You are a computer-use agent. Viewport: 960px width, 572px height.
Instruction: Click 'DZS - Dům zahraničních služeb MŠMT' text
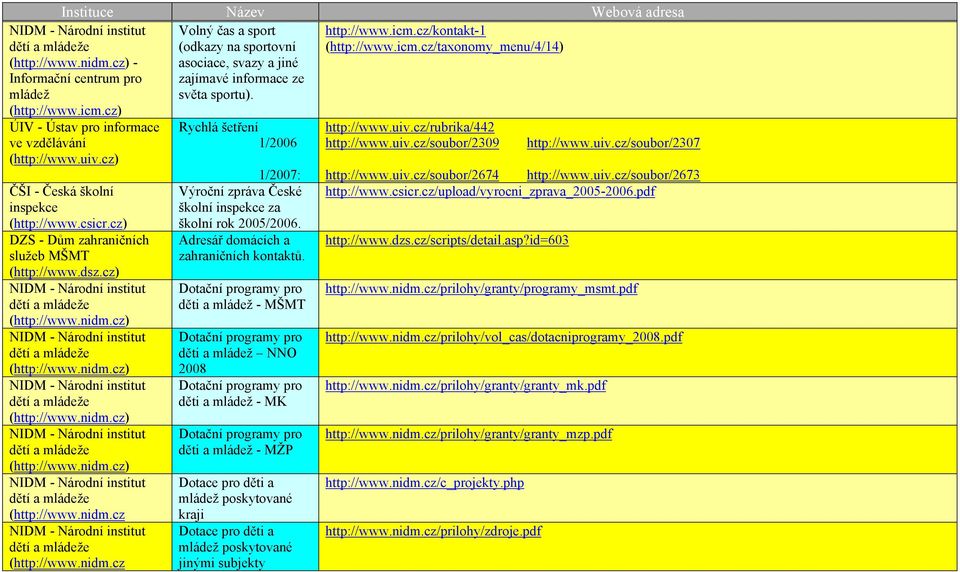[x=79, y=248]
